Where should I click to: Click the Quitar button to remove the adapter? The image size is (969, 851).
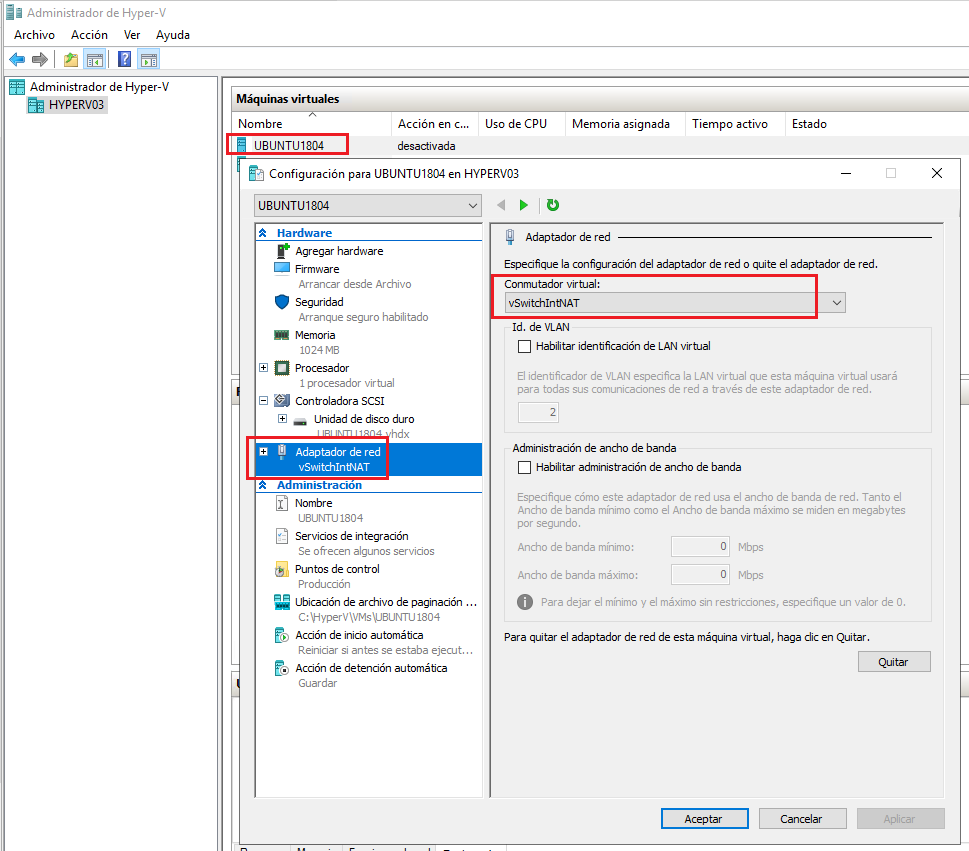(x=893, y=661)
